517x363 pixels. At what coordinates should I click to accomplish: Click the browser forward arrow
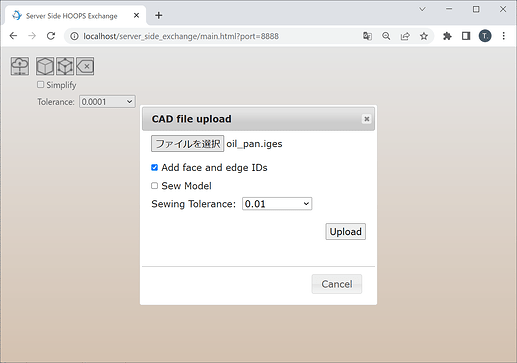click(32, 36)
